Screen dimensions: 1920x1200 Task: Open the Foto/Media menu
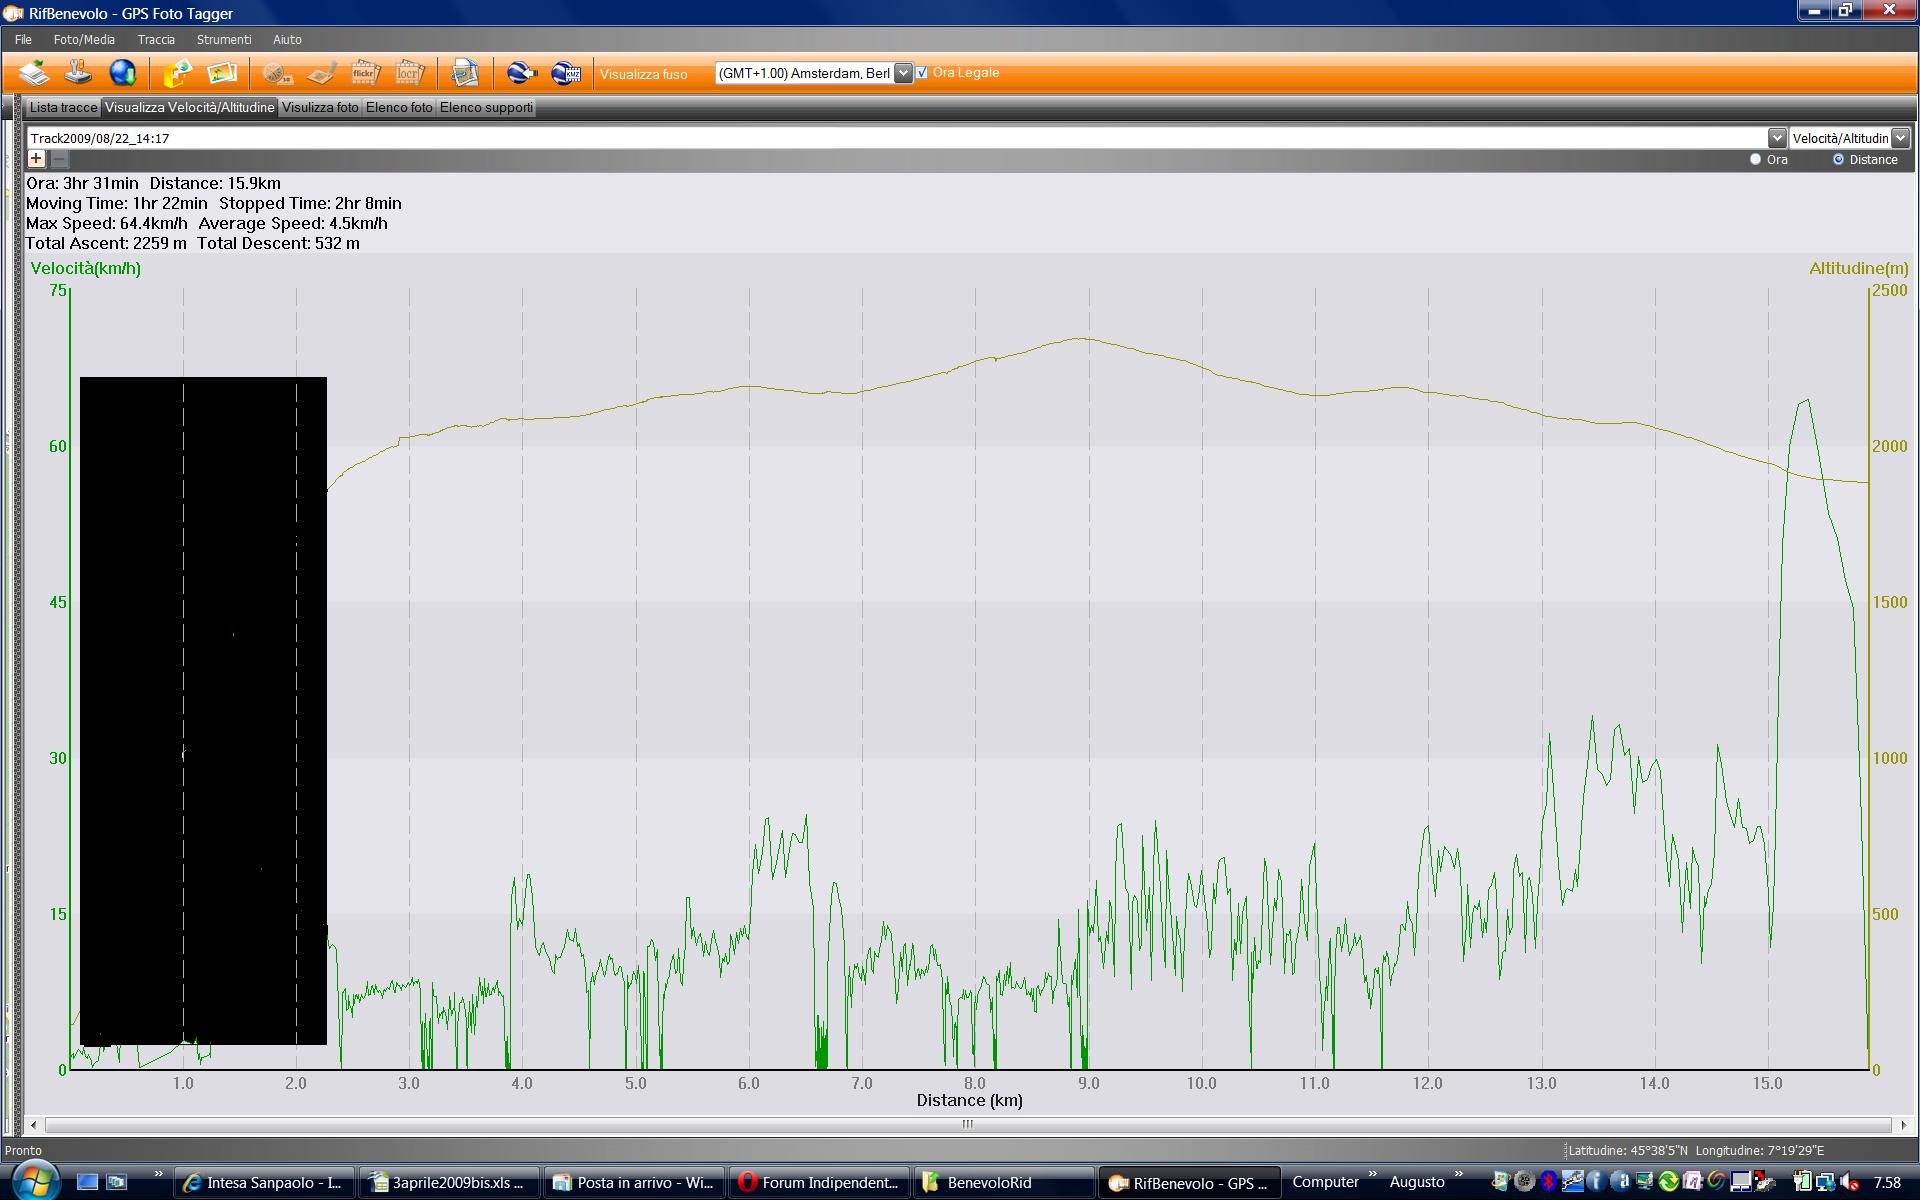pyautogui.click(x=84, y=40)
